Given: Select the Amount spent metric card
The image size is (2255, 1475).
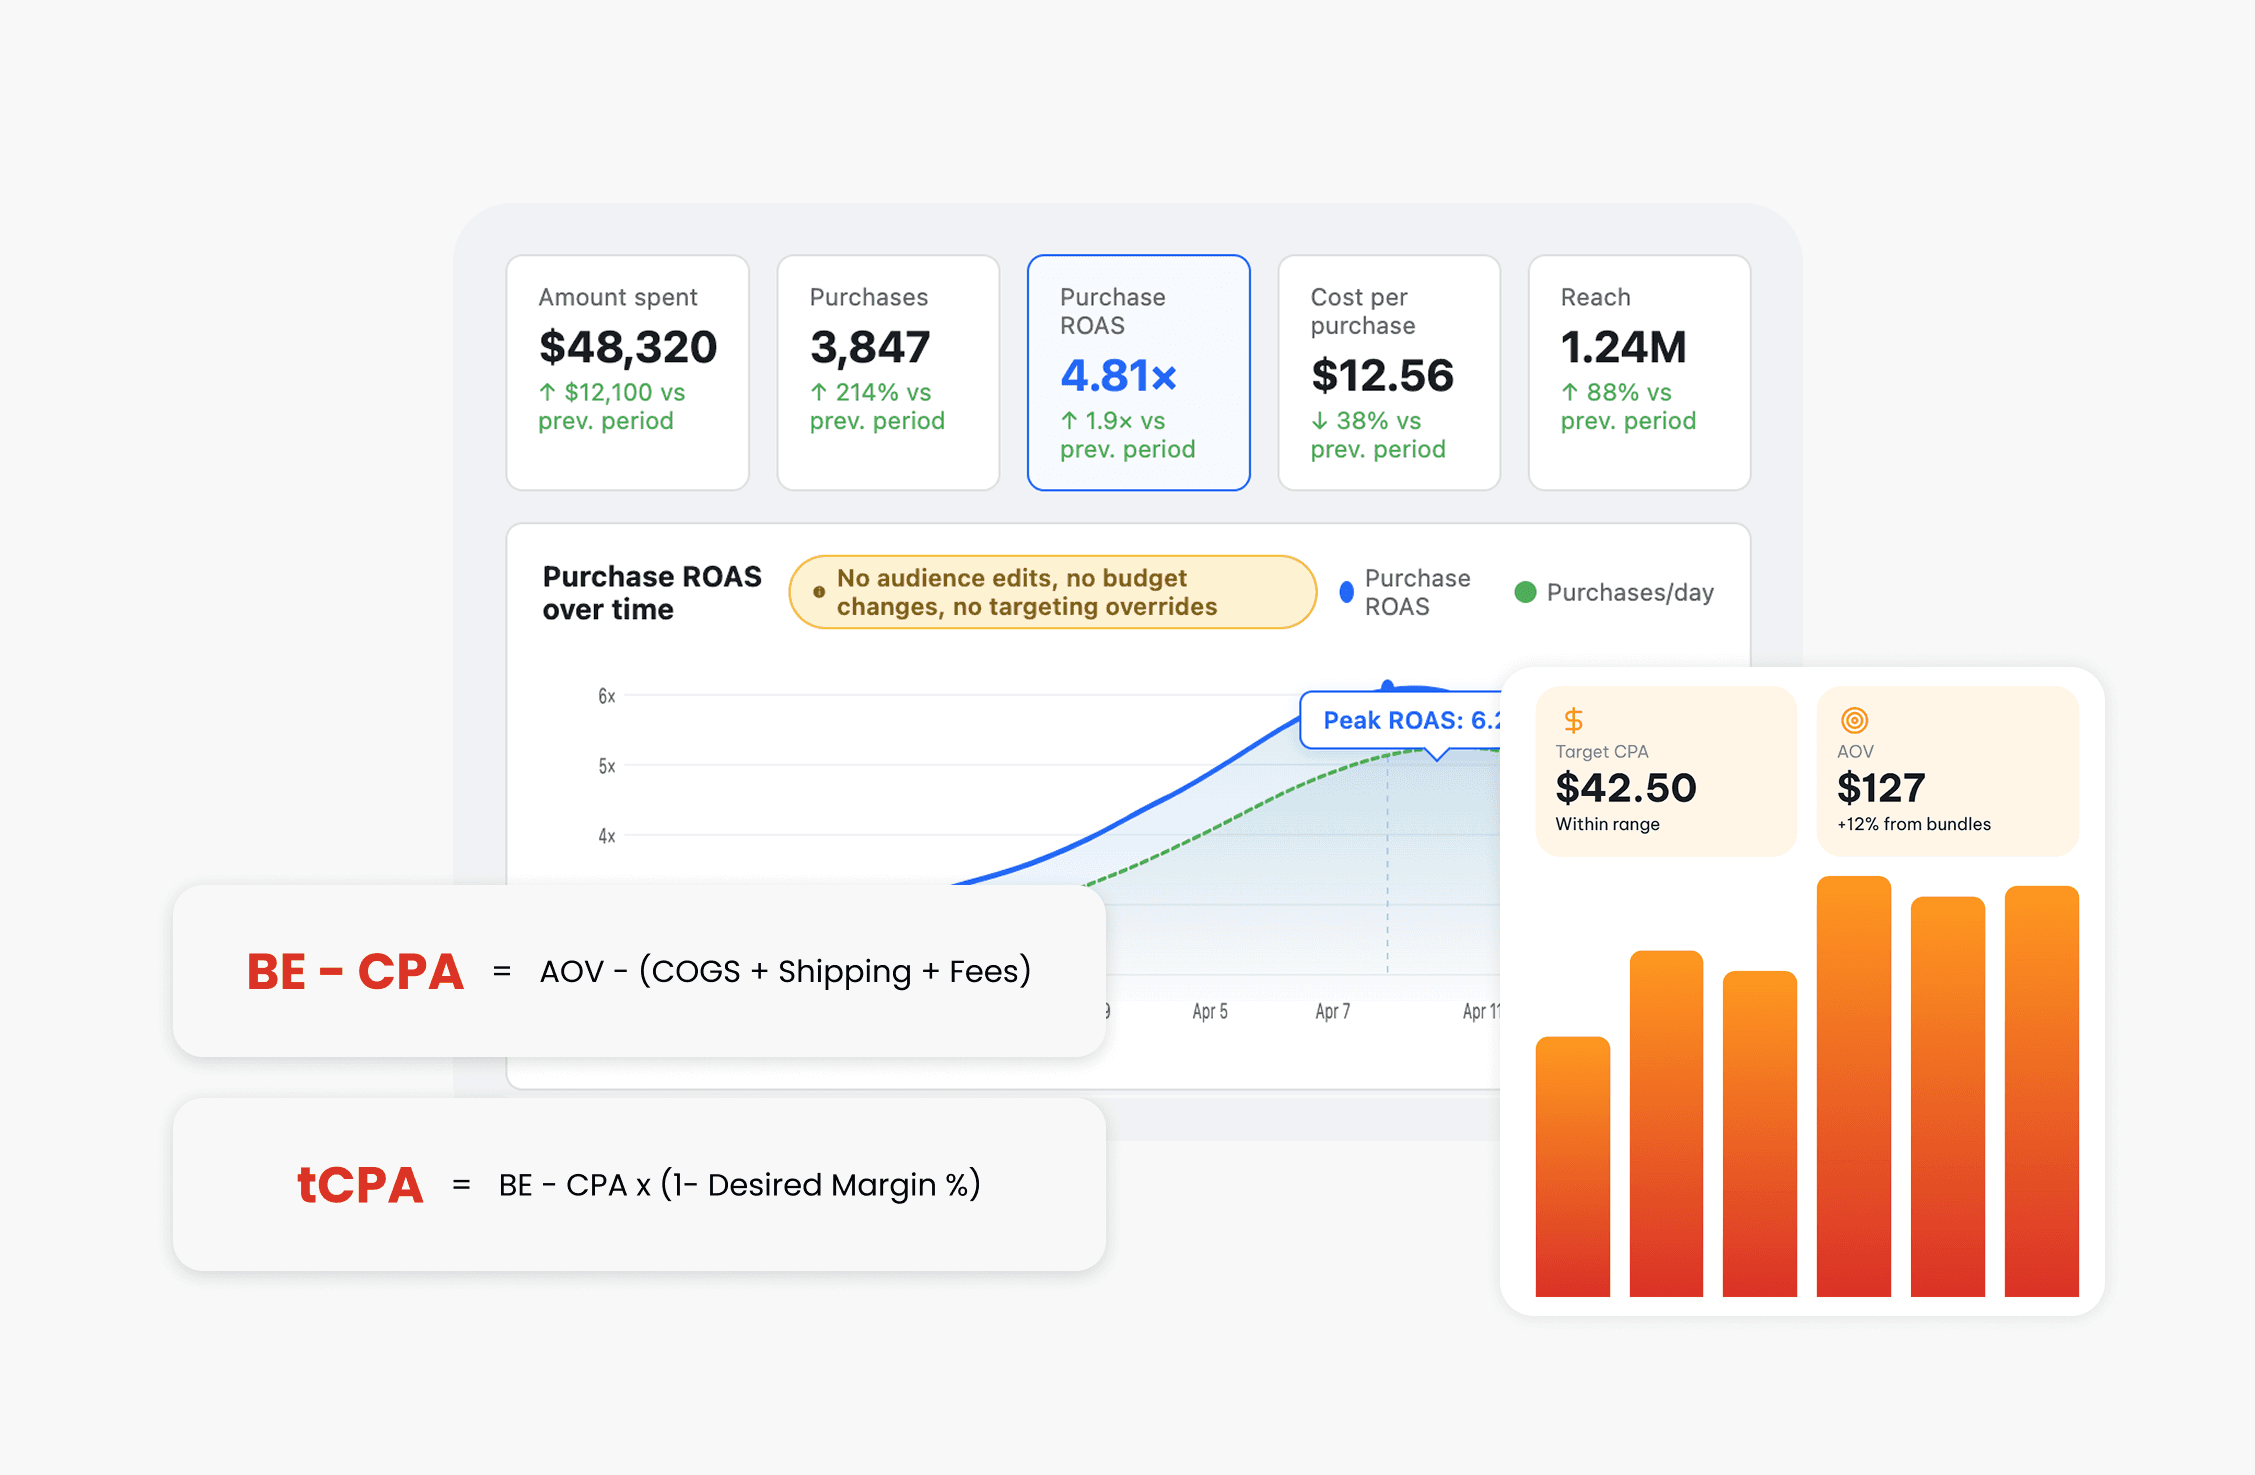Looking at the screenshot, I should tap(627, 372).
